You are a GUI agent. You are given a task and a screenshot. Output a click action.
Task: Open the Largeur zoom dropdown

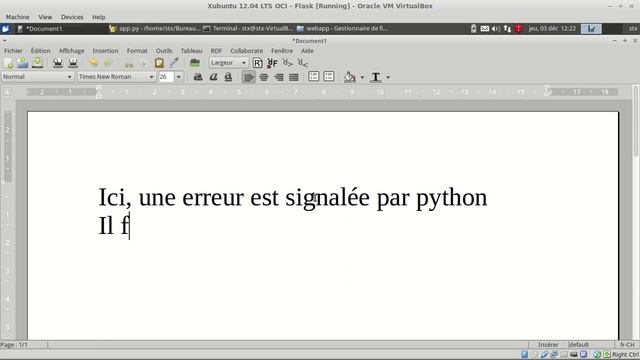point(228,63)
